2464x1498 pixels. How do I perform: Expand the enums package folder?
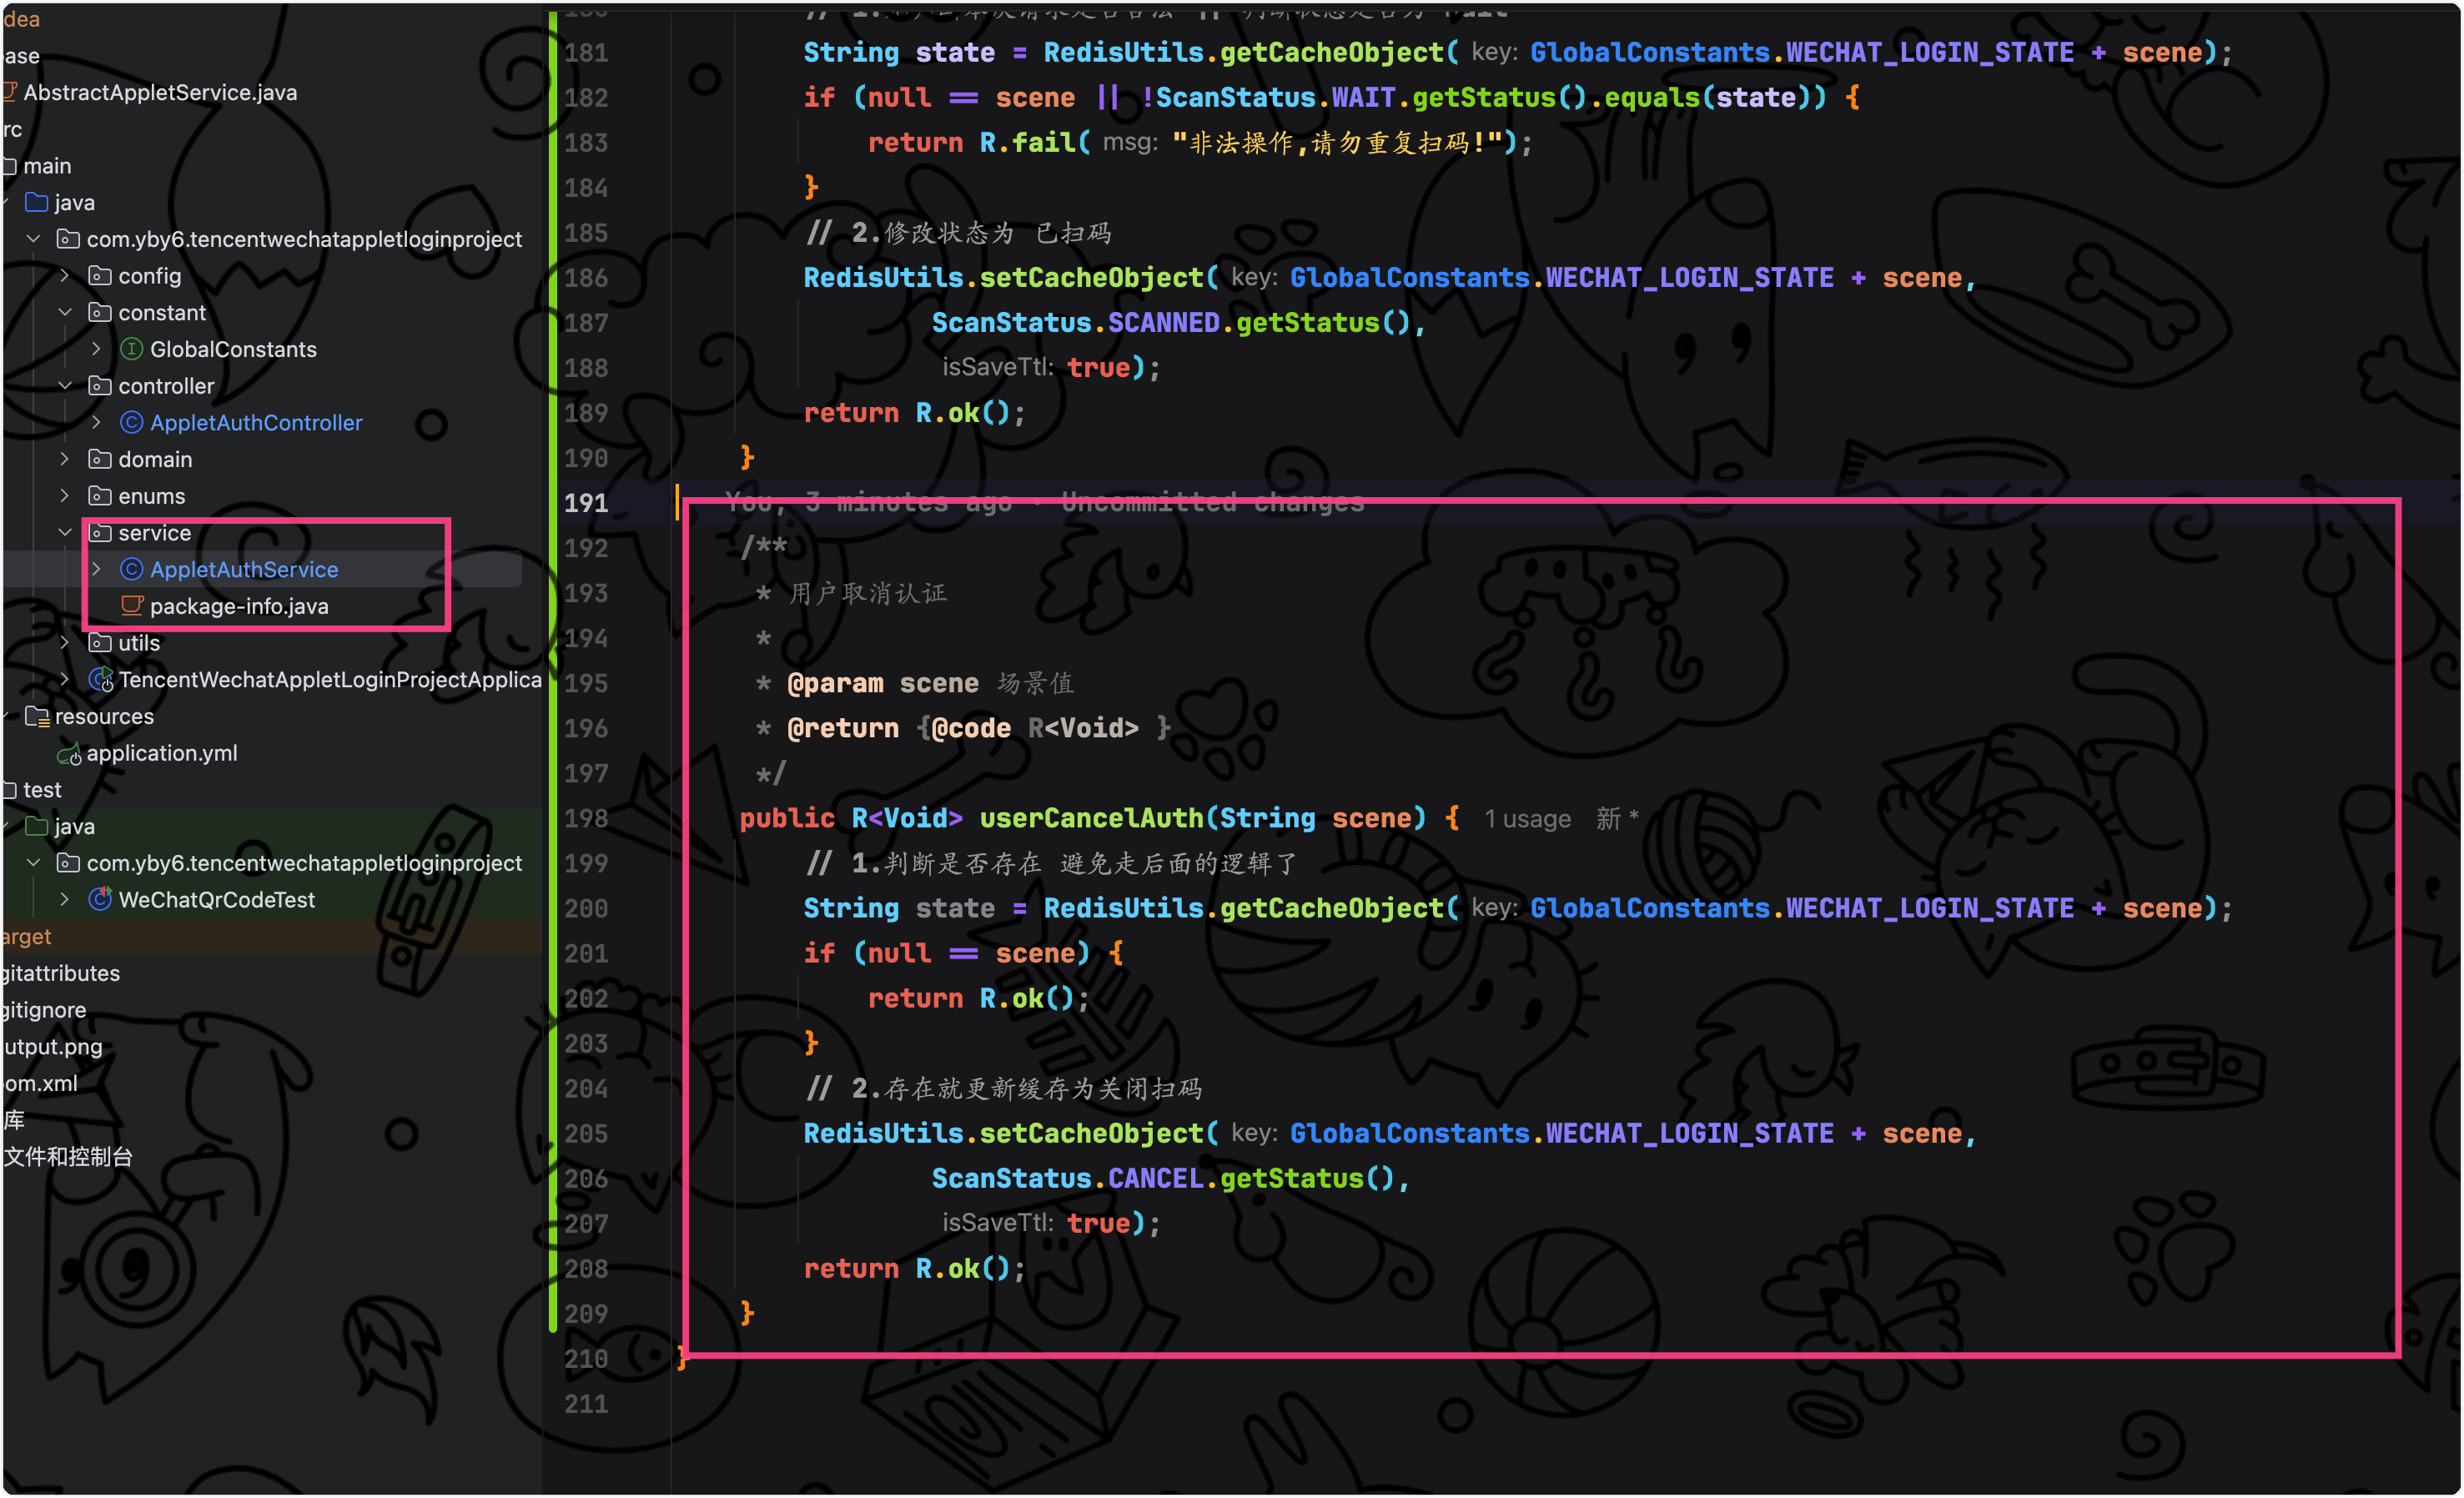tap(65, 495)
